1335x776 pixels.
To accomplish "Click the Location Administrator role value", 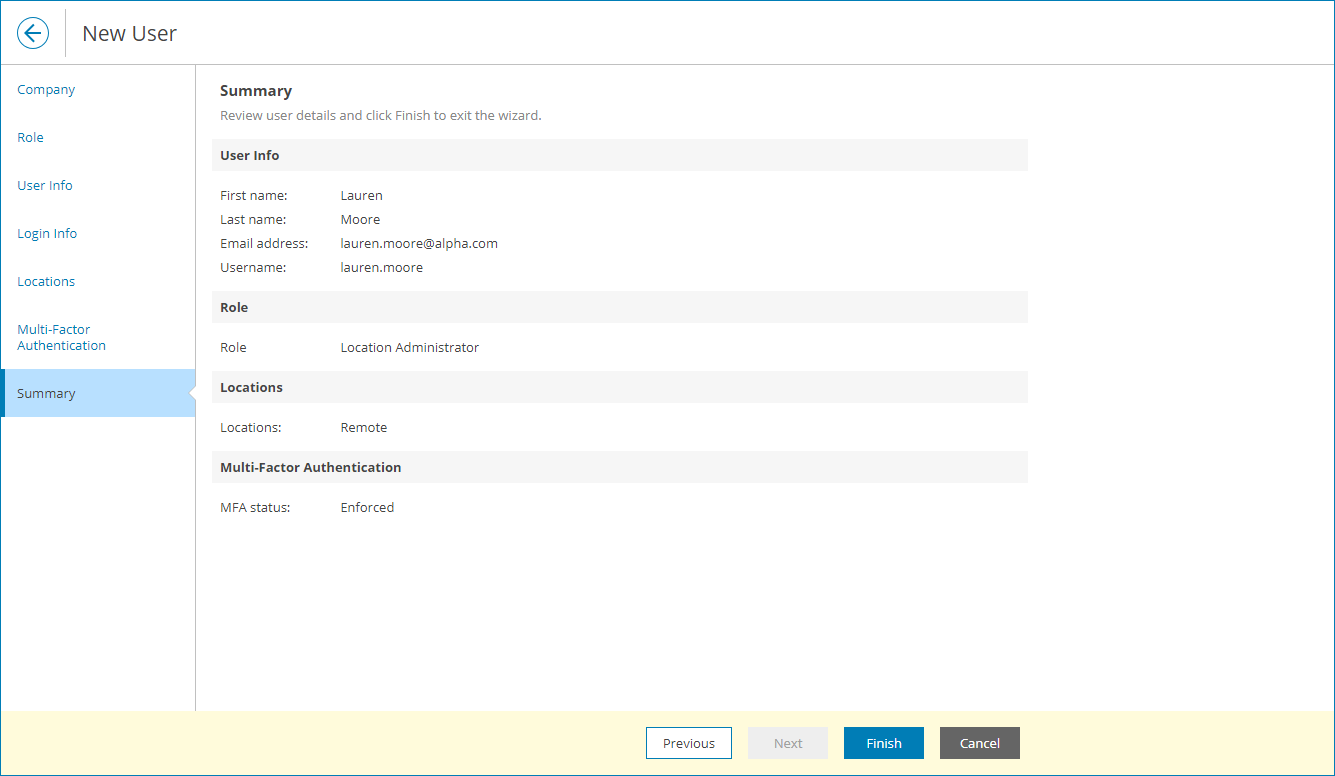I will click(410, 347).
